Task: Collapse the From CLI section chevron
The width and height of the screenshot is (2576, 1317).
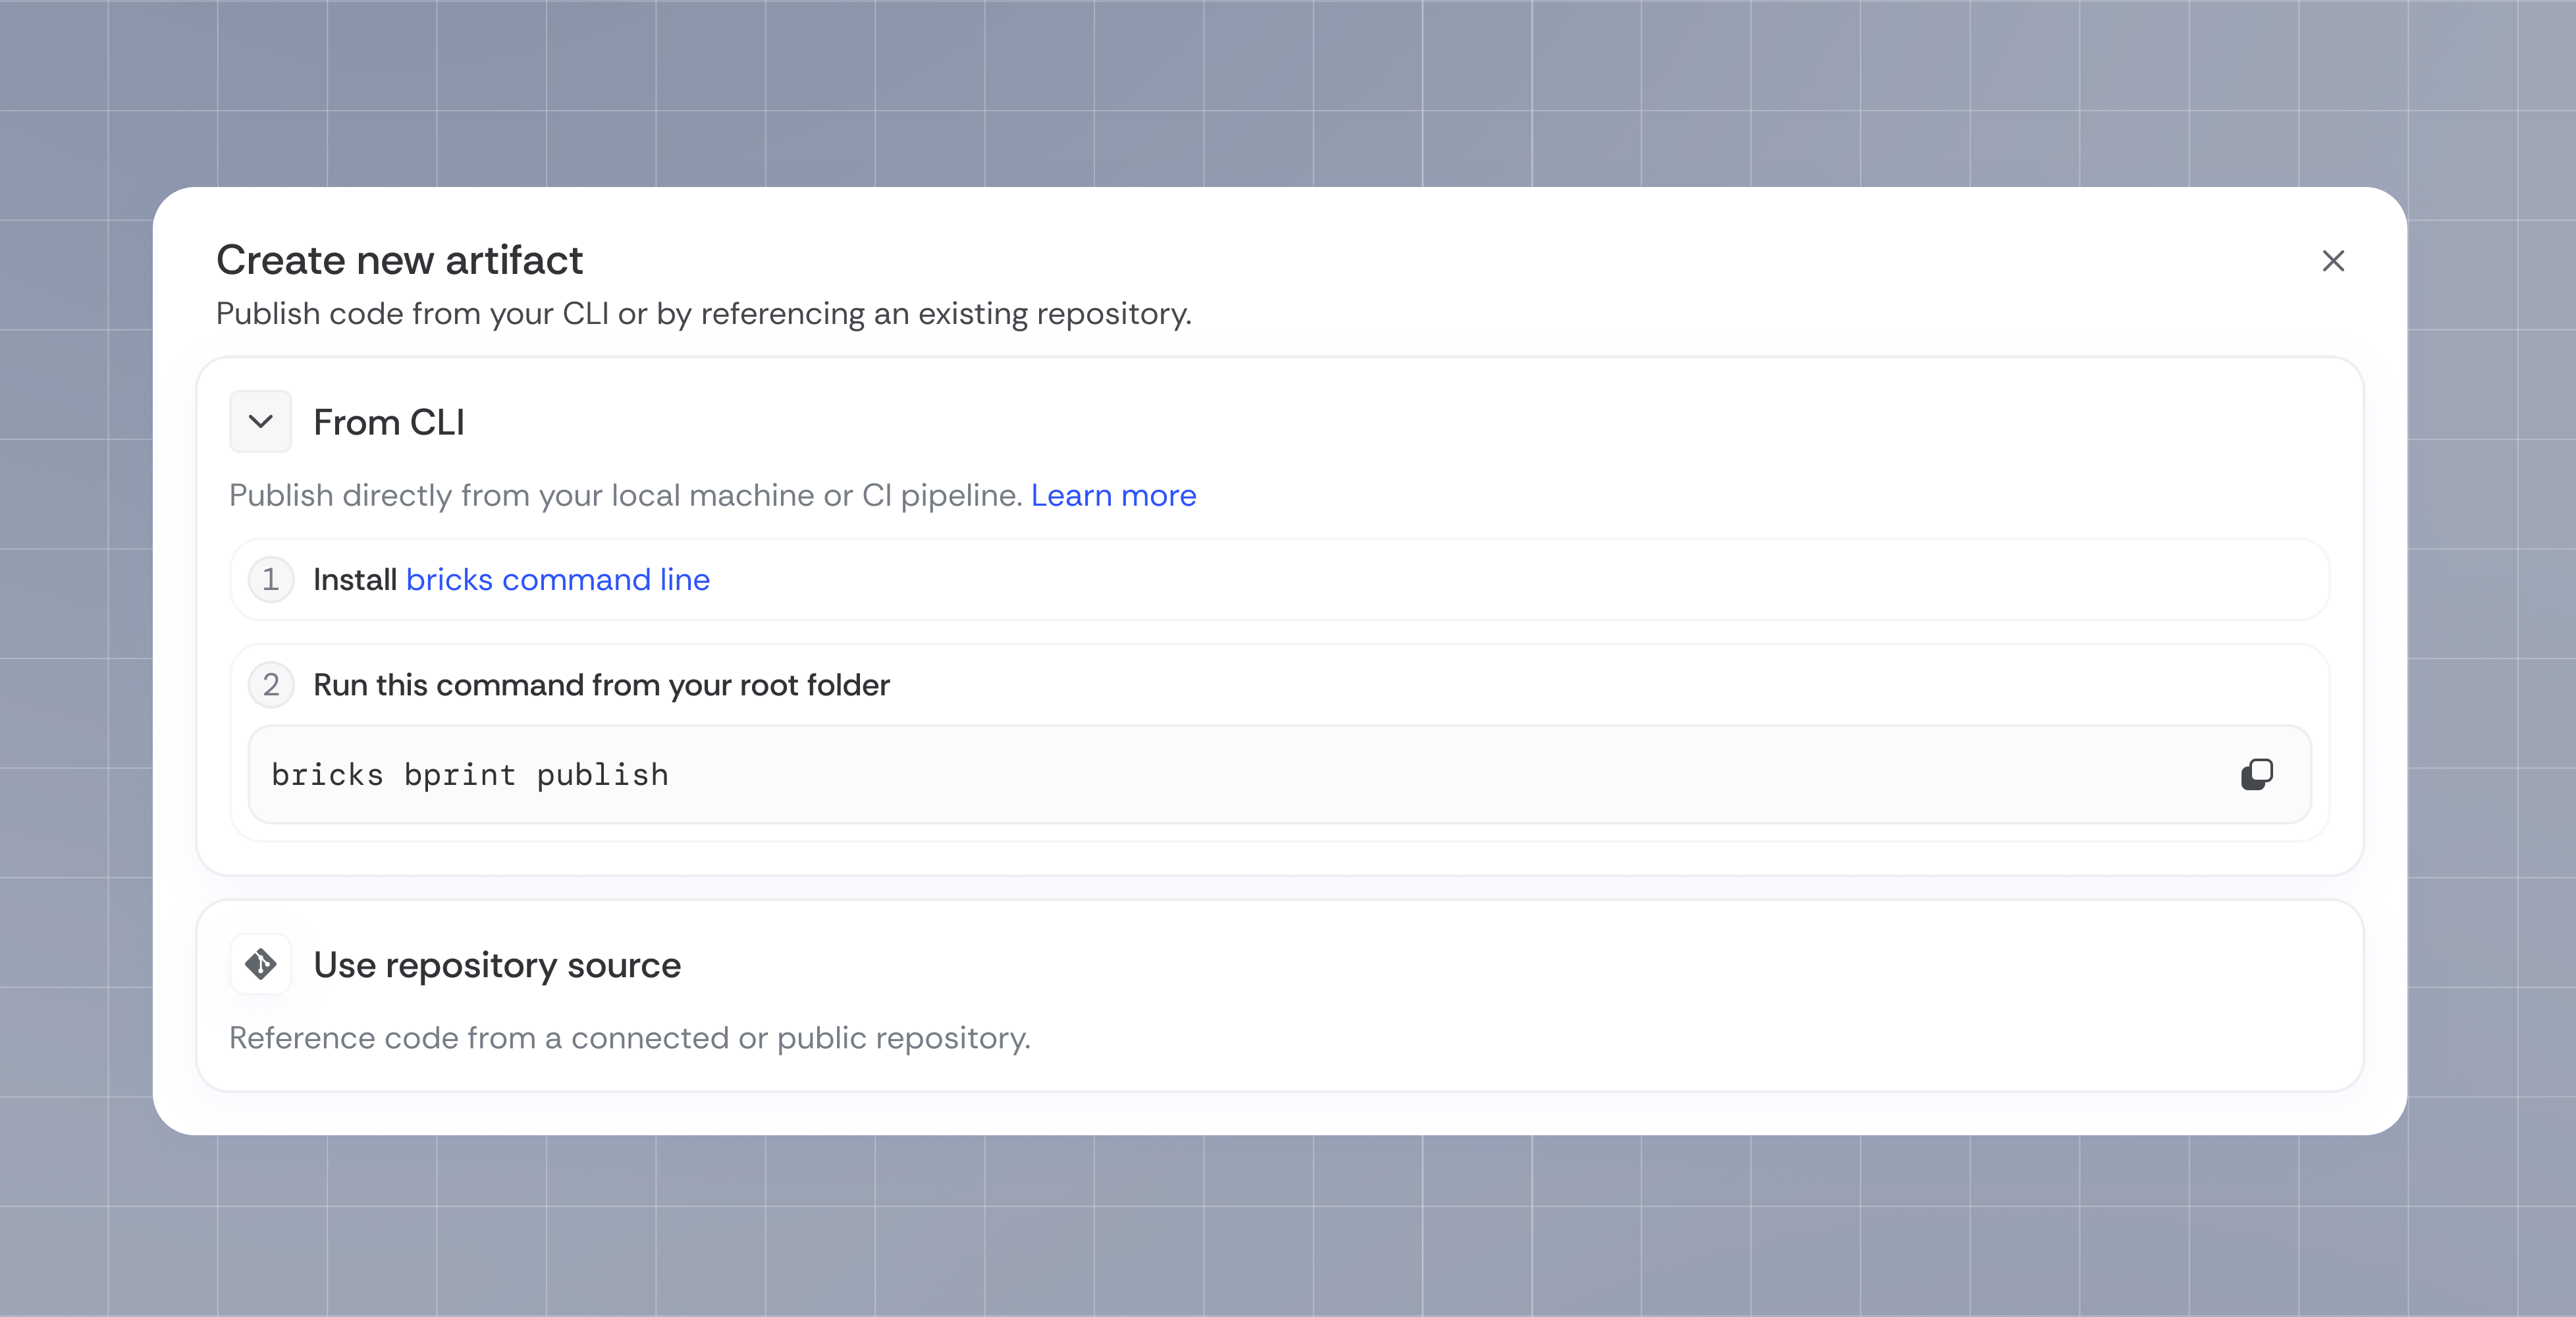Action: tap(261, 422)
